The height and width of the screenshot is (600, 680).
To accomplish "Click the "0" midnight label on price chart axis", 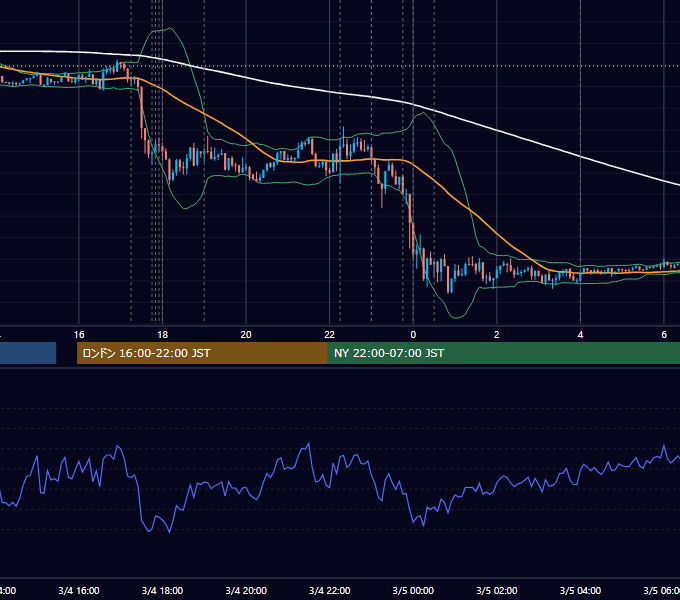I will pyautogui.click(x=413, y=335).
